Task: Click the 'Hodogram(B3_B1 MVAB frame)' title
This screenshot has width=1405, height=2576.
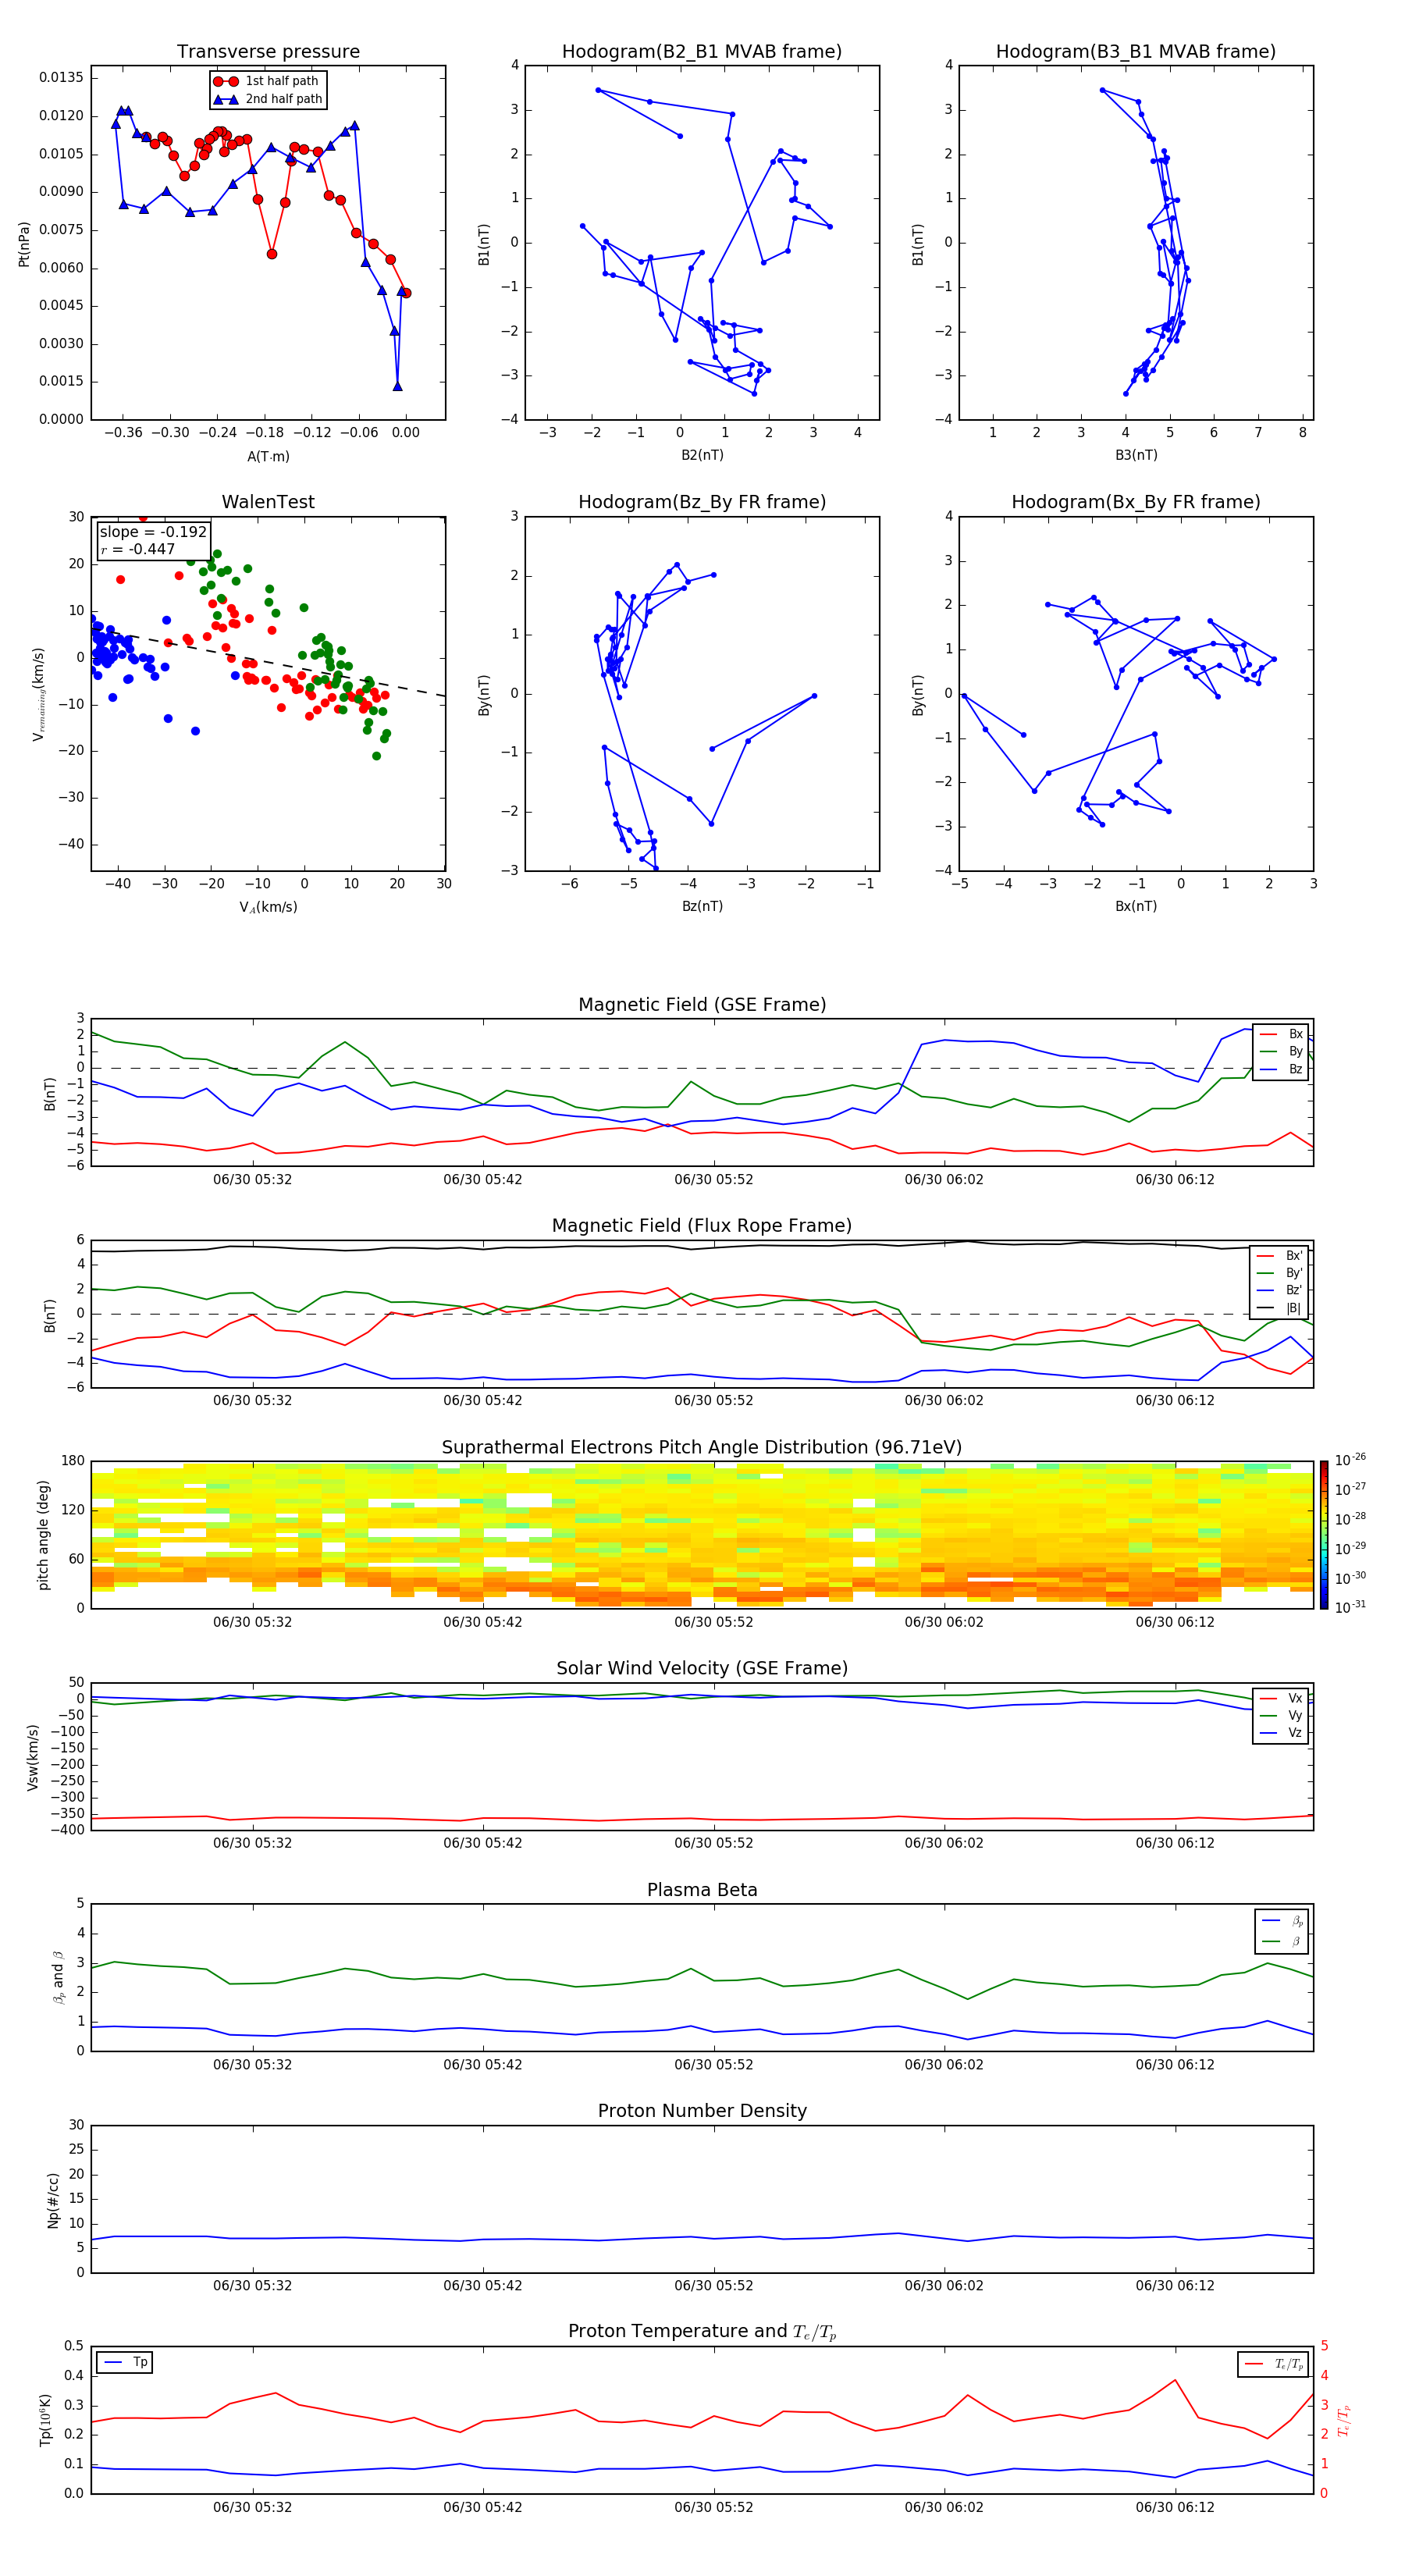Action: 1136,51
